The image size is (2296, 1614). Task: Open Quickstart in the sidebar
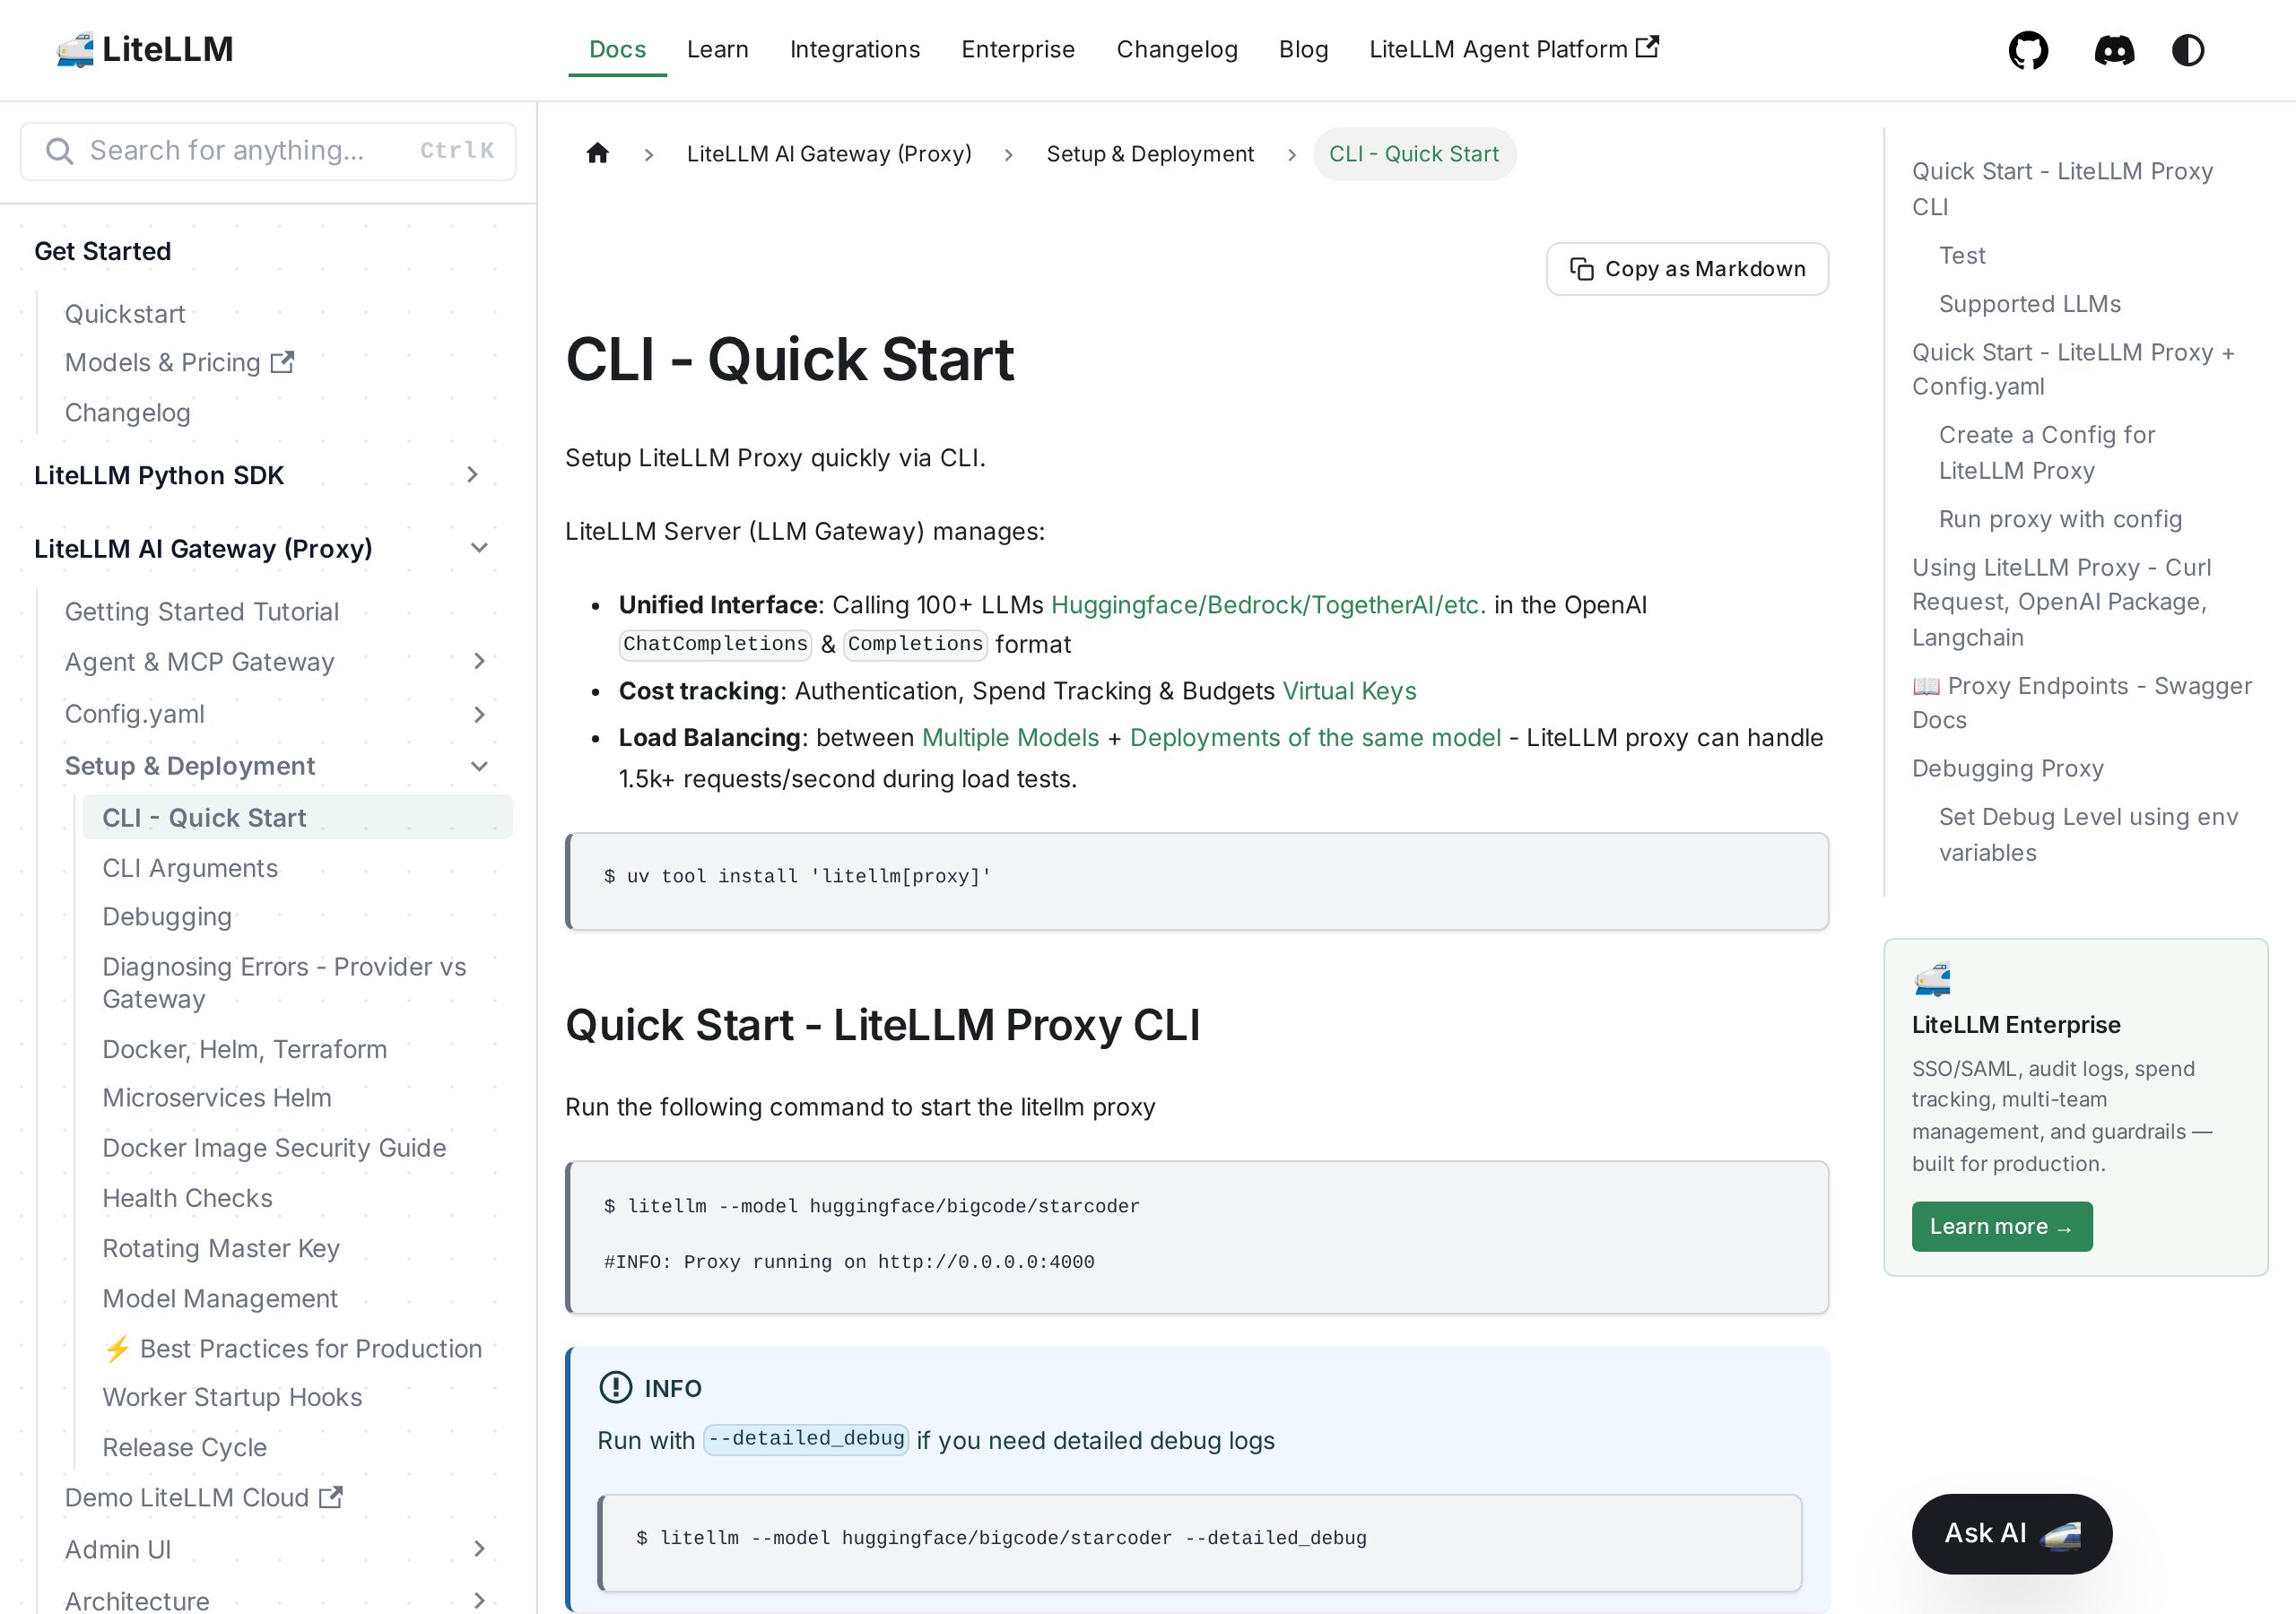(x=125, y=314)
